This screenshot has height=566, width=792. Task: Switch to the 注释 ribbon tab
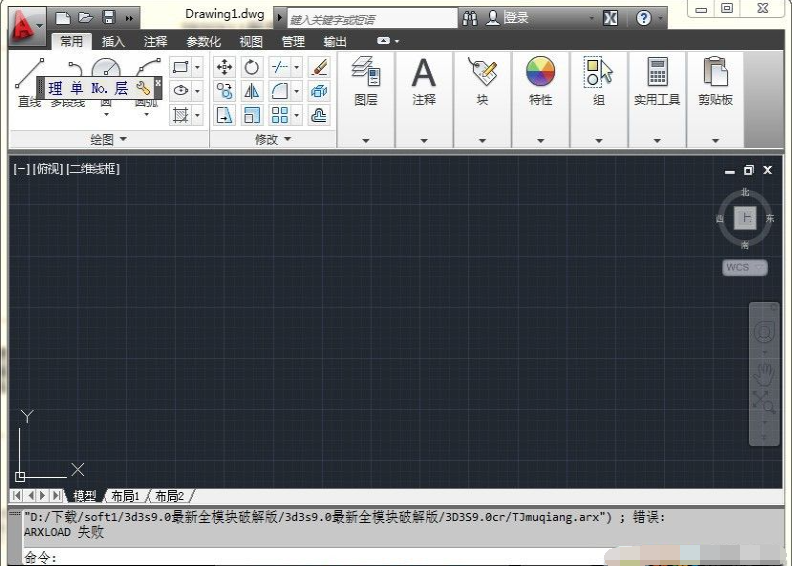tap(155, 41)
